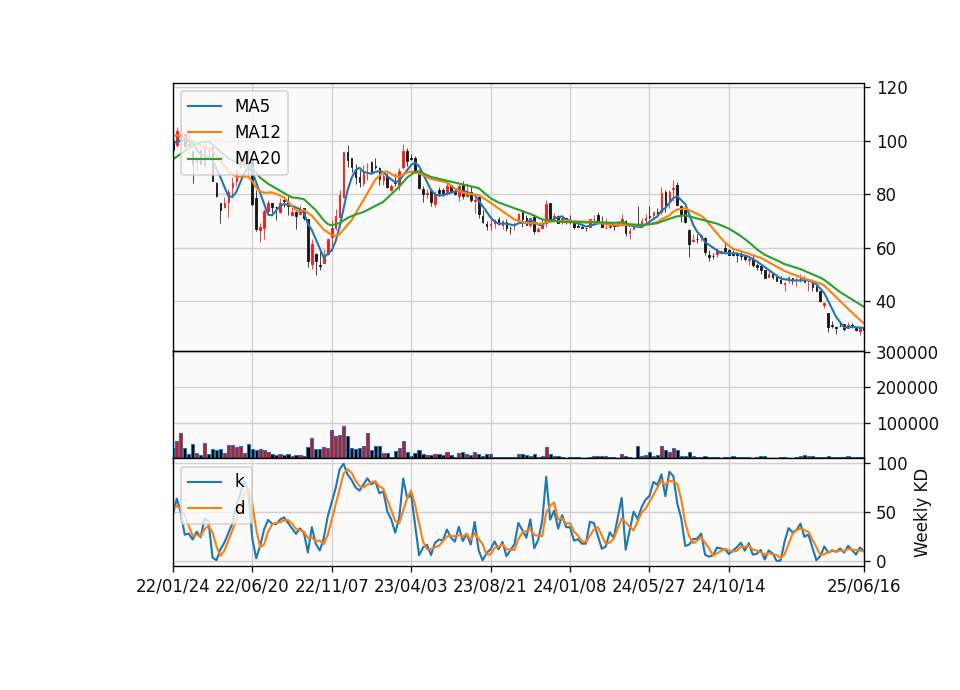Click the 50 KD axis value
This screenshot has height=690, width=960.
tap(887, 513)
